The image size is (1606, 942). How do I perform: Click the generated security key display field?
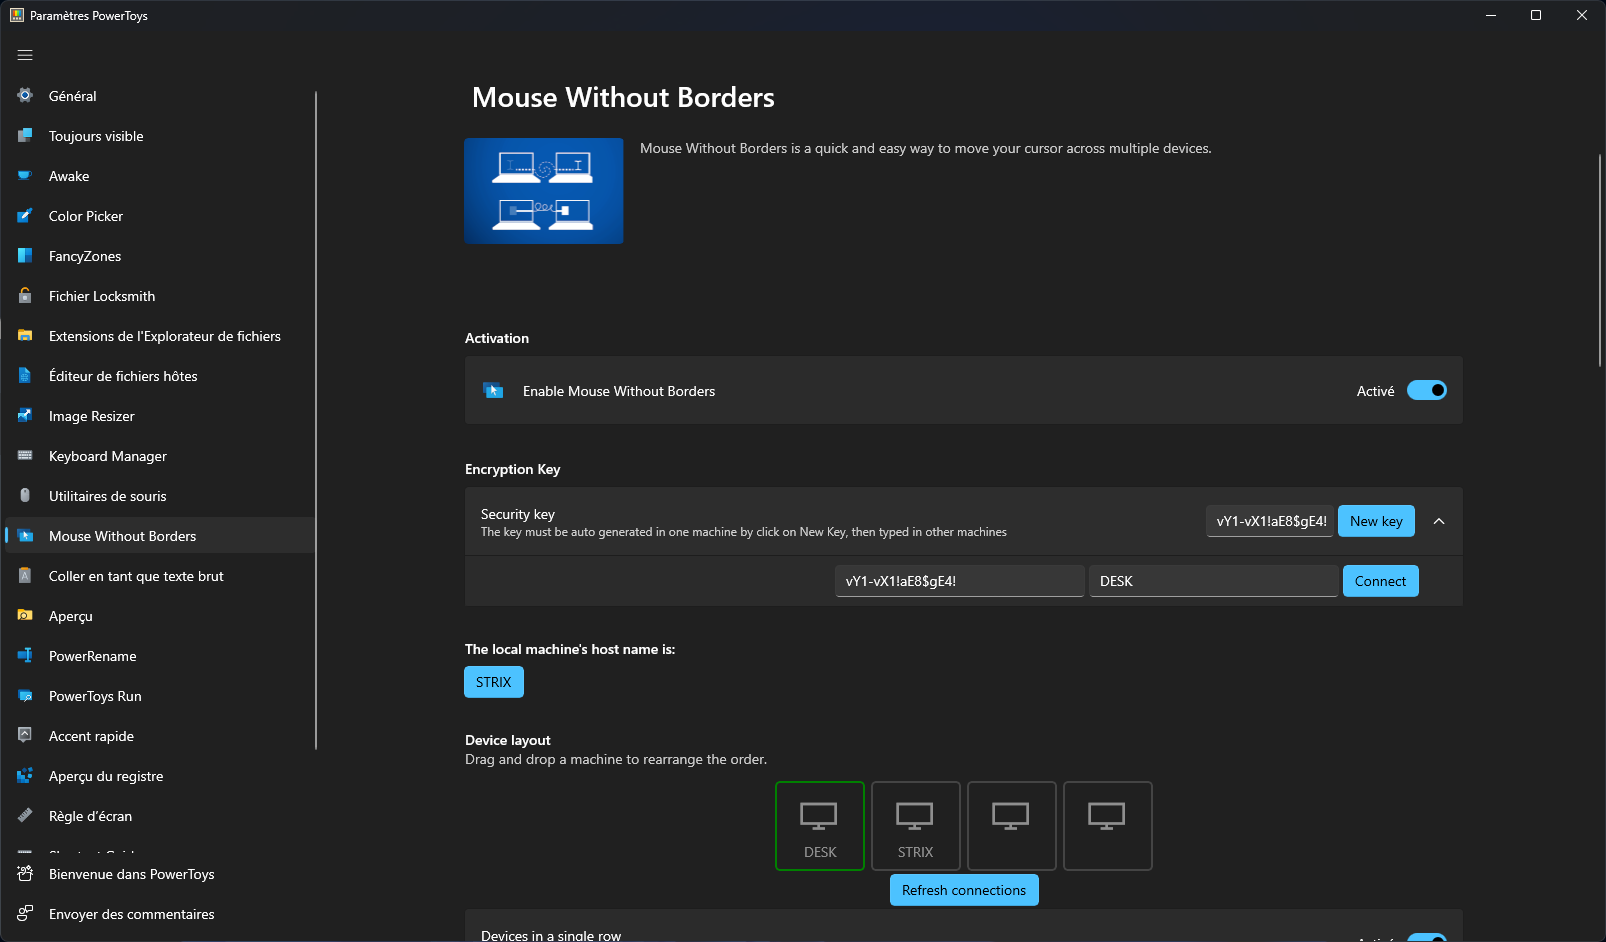pos(1270,521)
